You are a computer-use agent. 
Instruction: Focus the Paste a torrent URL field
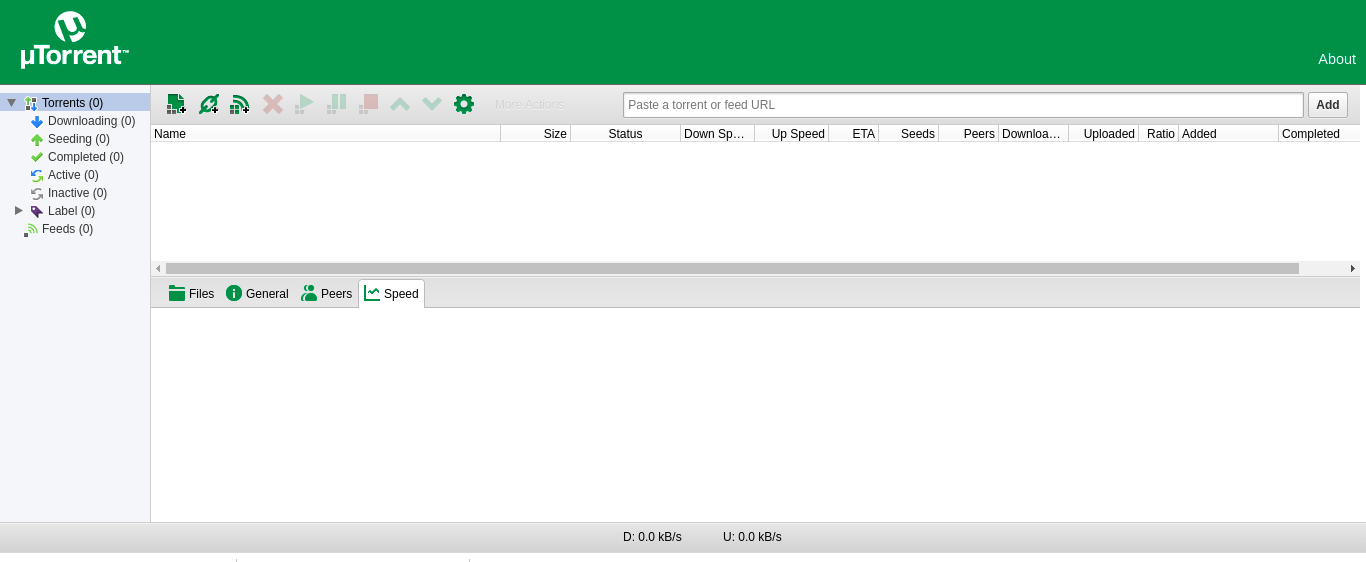[x=962, y=105]
